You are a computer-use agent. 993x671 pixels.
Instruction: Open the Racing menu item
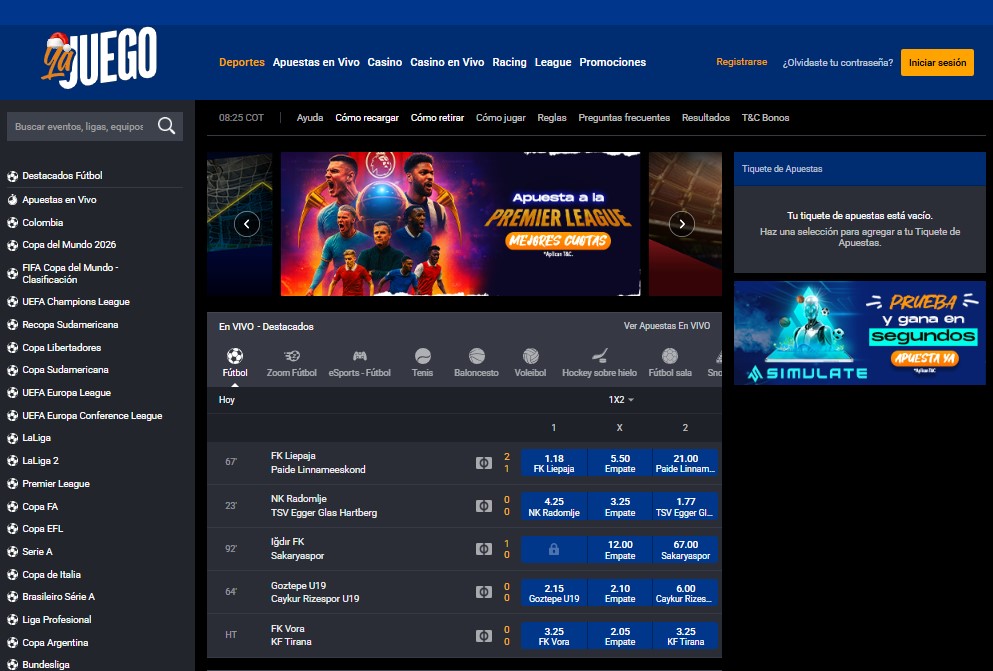510,62
